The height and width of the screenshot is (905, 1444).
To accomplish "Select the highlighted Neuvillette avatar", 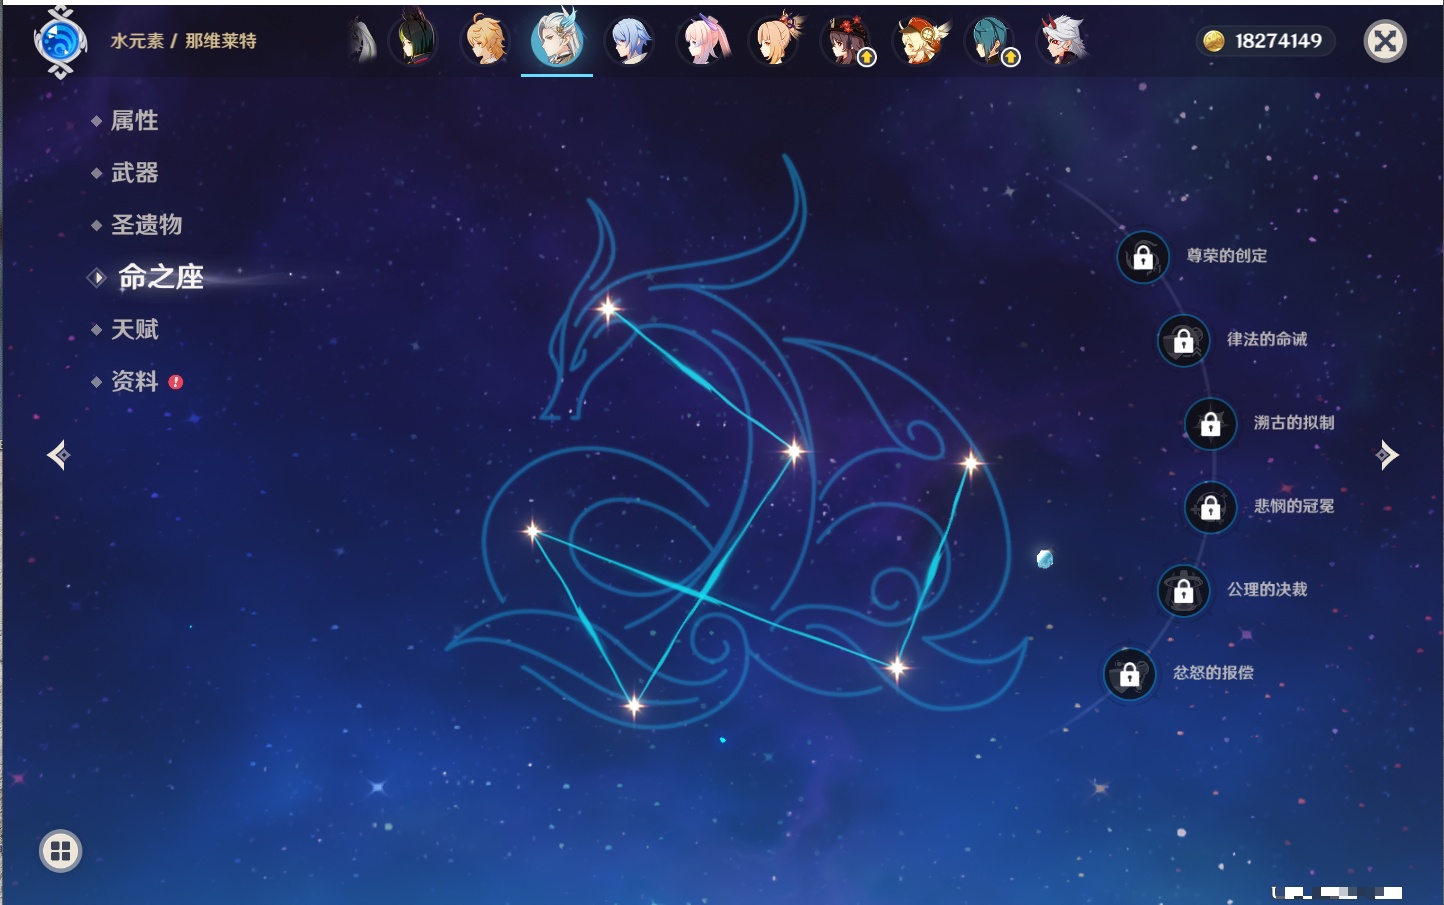I will (557, 38).
